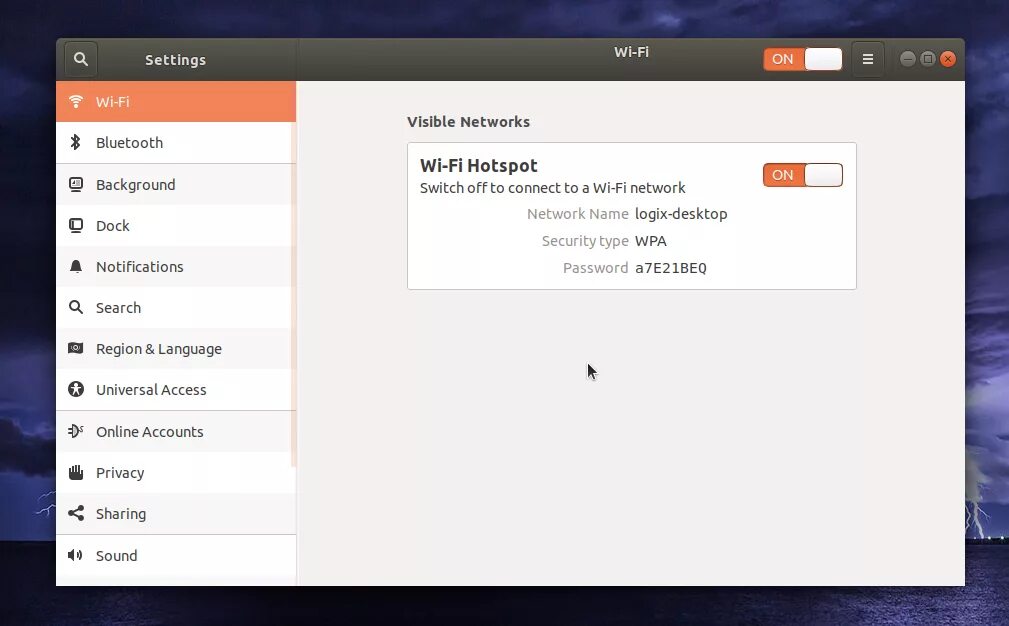Click 'Switch off to connect' description text

552,188
